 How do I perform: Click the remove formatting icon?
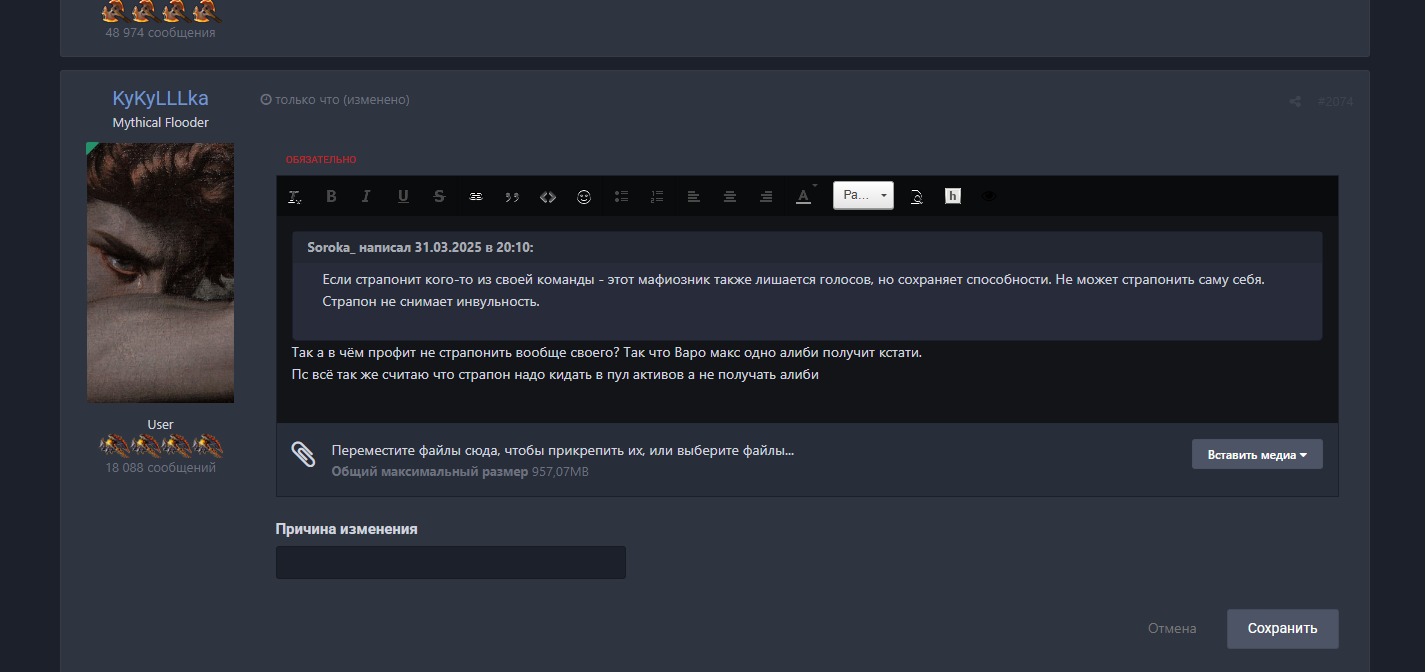click(x=295, y=197)
